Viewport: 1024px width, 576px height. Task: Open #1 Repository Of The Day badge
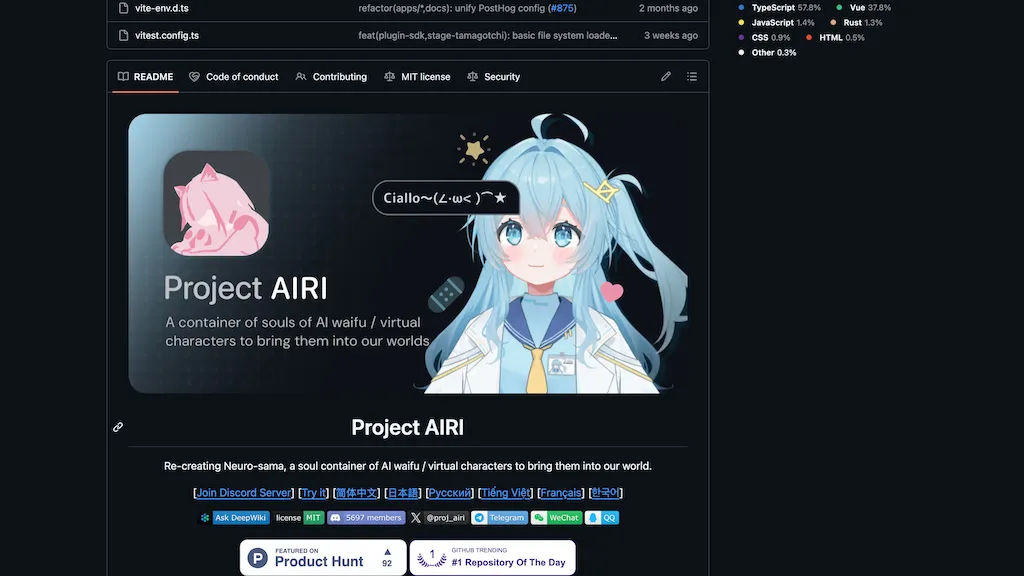click(x=492, y=558)
